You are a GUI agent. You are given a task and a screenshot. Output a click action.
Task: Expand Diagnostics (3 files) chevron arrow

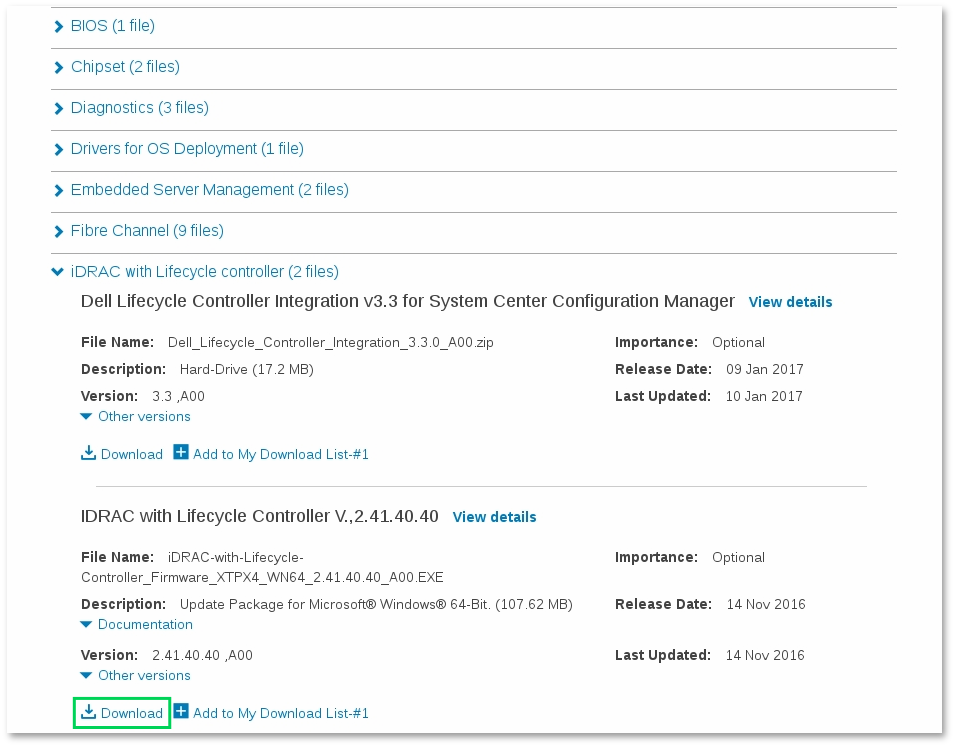click(58, 108)
